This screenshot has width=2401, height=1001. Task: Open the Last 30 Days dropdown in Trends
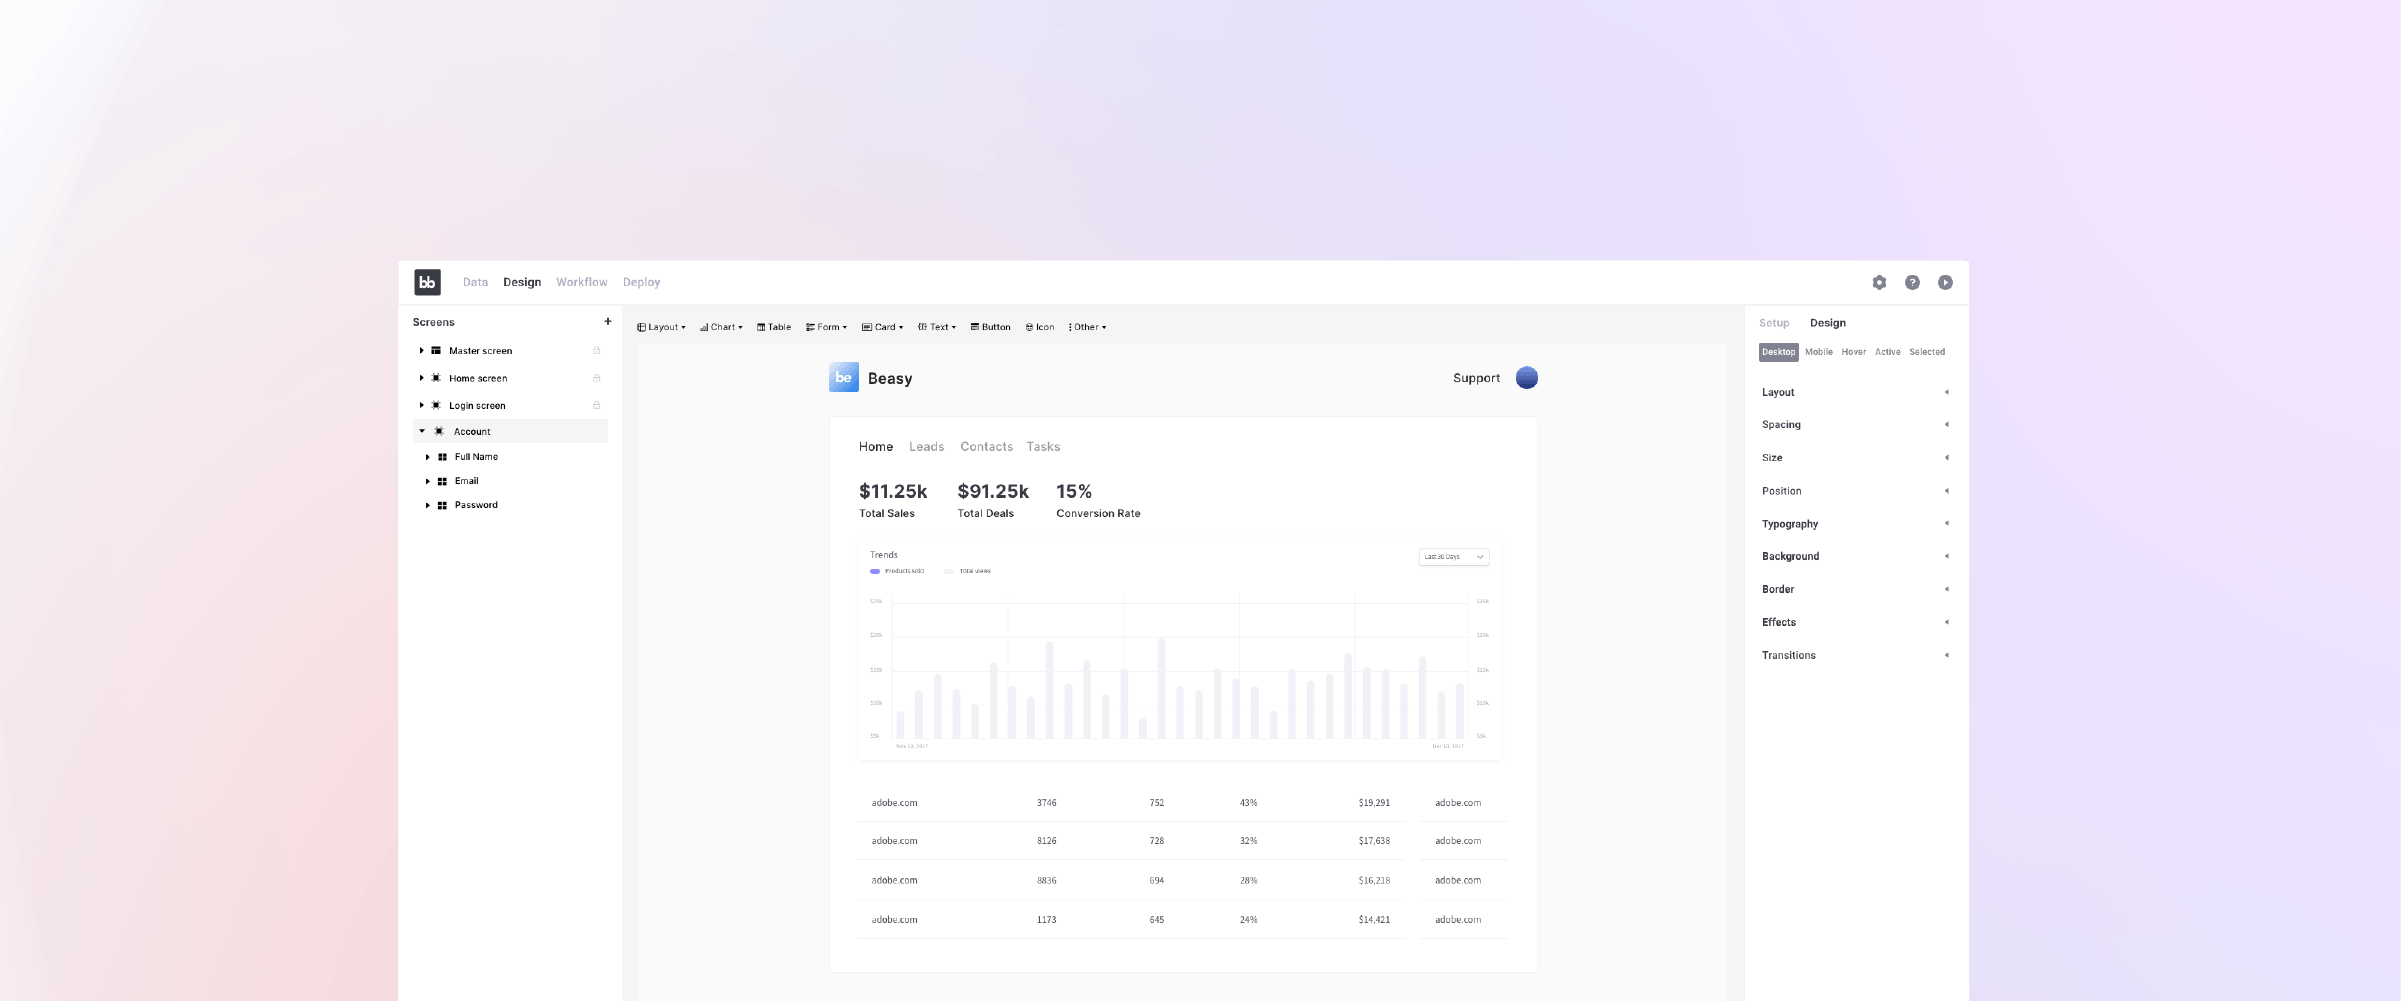point(1452,556)
